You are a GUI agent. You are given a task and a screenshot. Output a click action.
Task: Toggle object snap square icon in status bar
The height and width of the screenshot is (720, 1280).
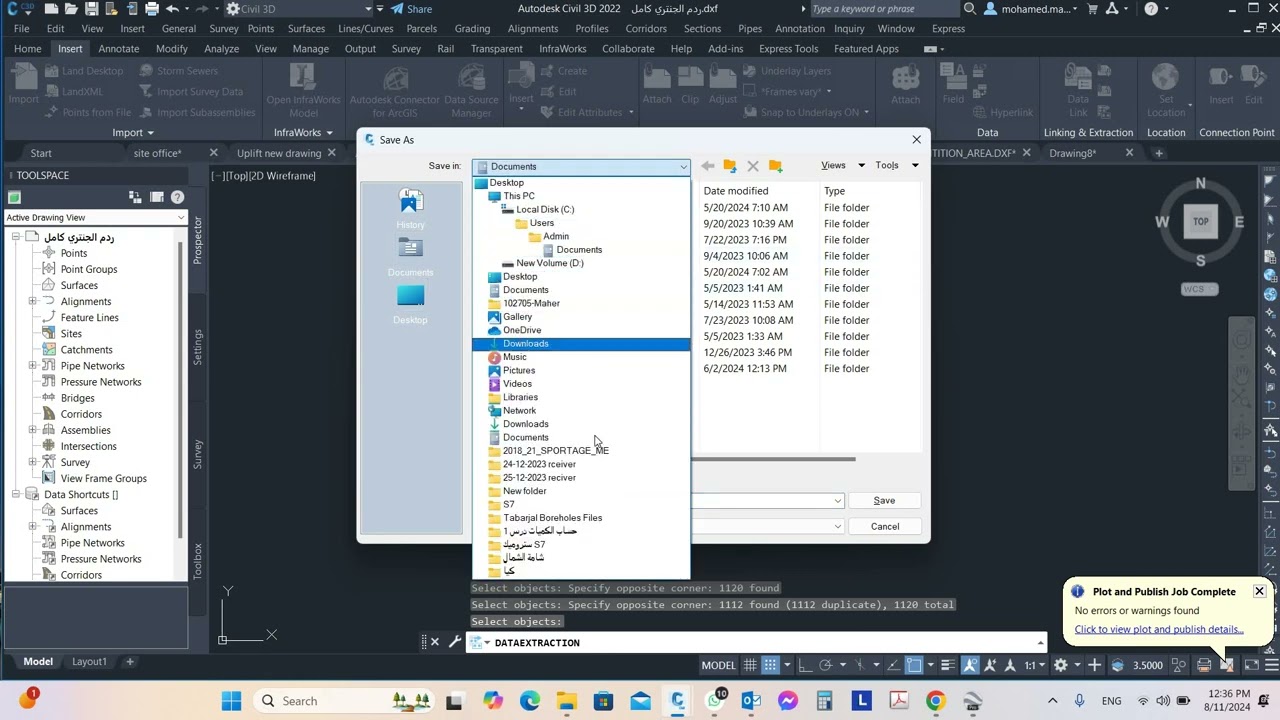pos(914,665)
